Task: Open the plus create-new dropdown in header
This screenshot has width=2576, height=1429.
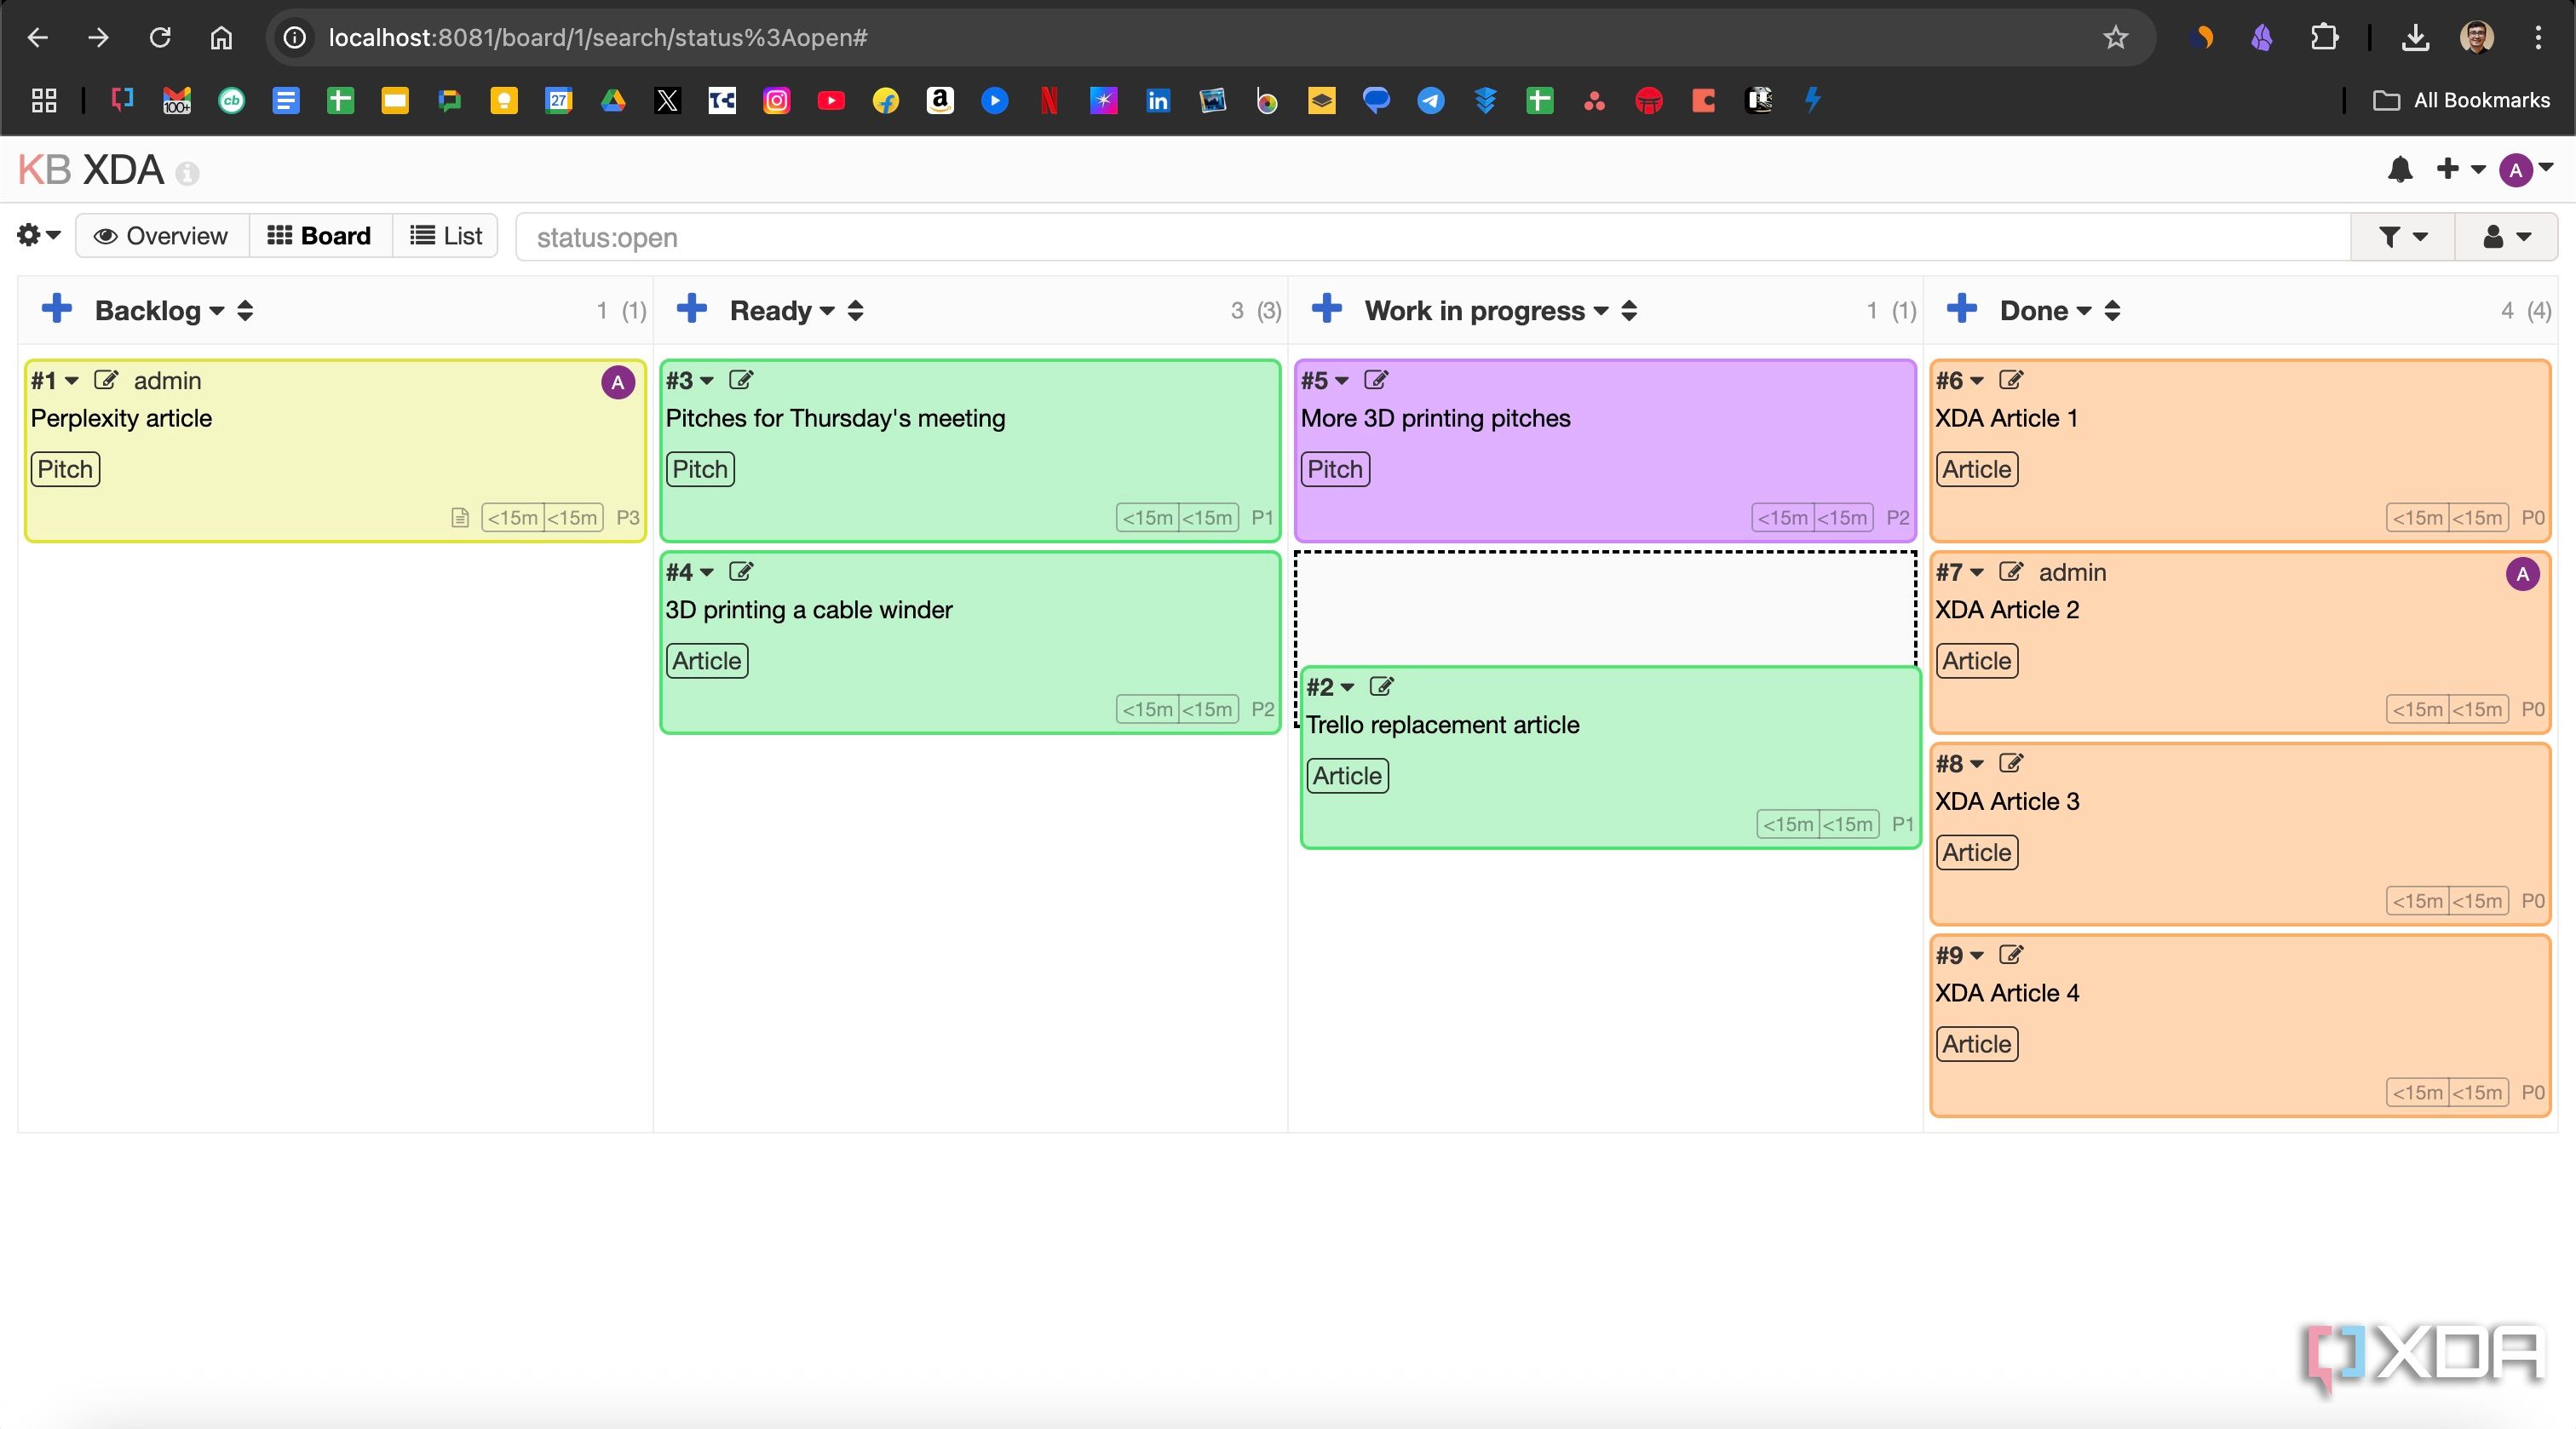Action: tap(2460, 169)
